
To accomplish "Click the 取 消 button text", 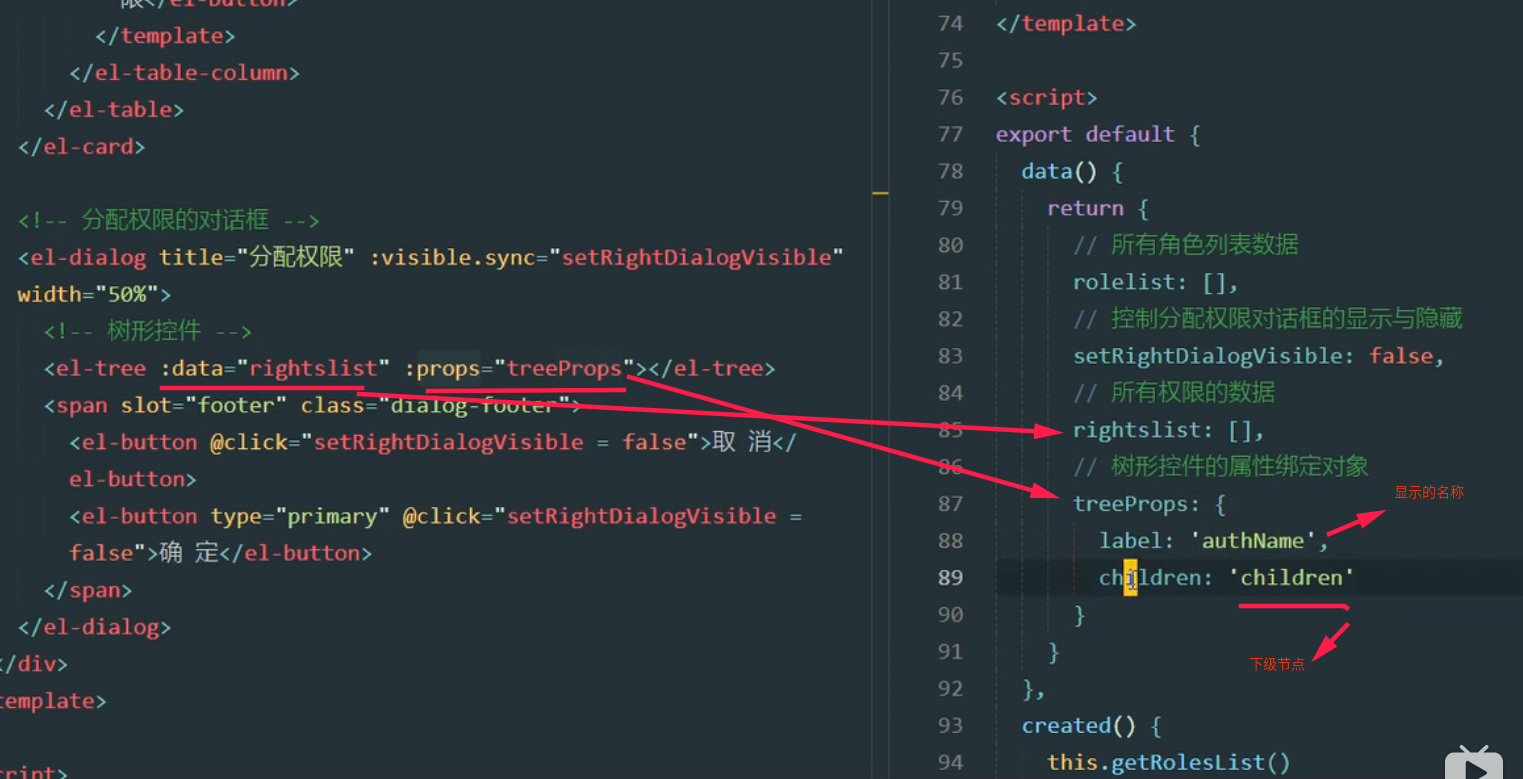I will coord(740,442).
